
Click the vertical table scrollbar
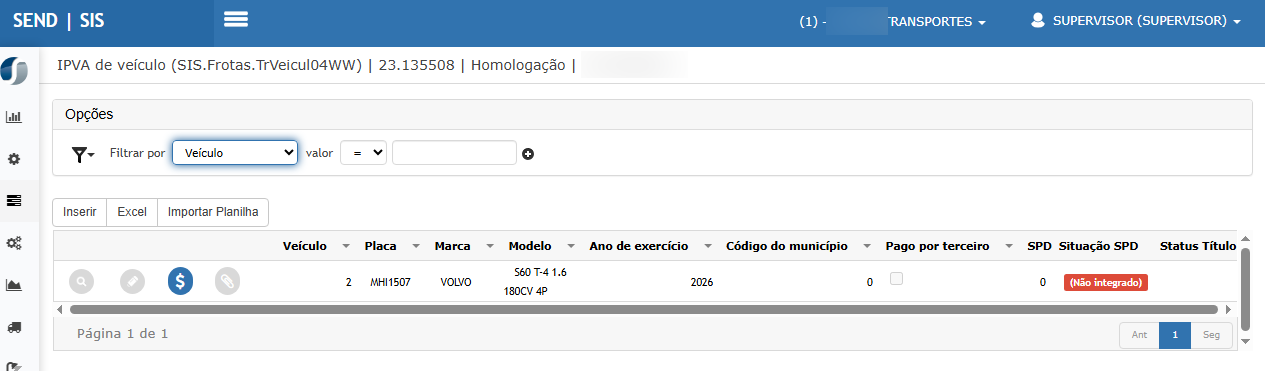[x=1245, y=290]
